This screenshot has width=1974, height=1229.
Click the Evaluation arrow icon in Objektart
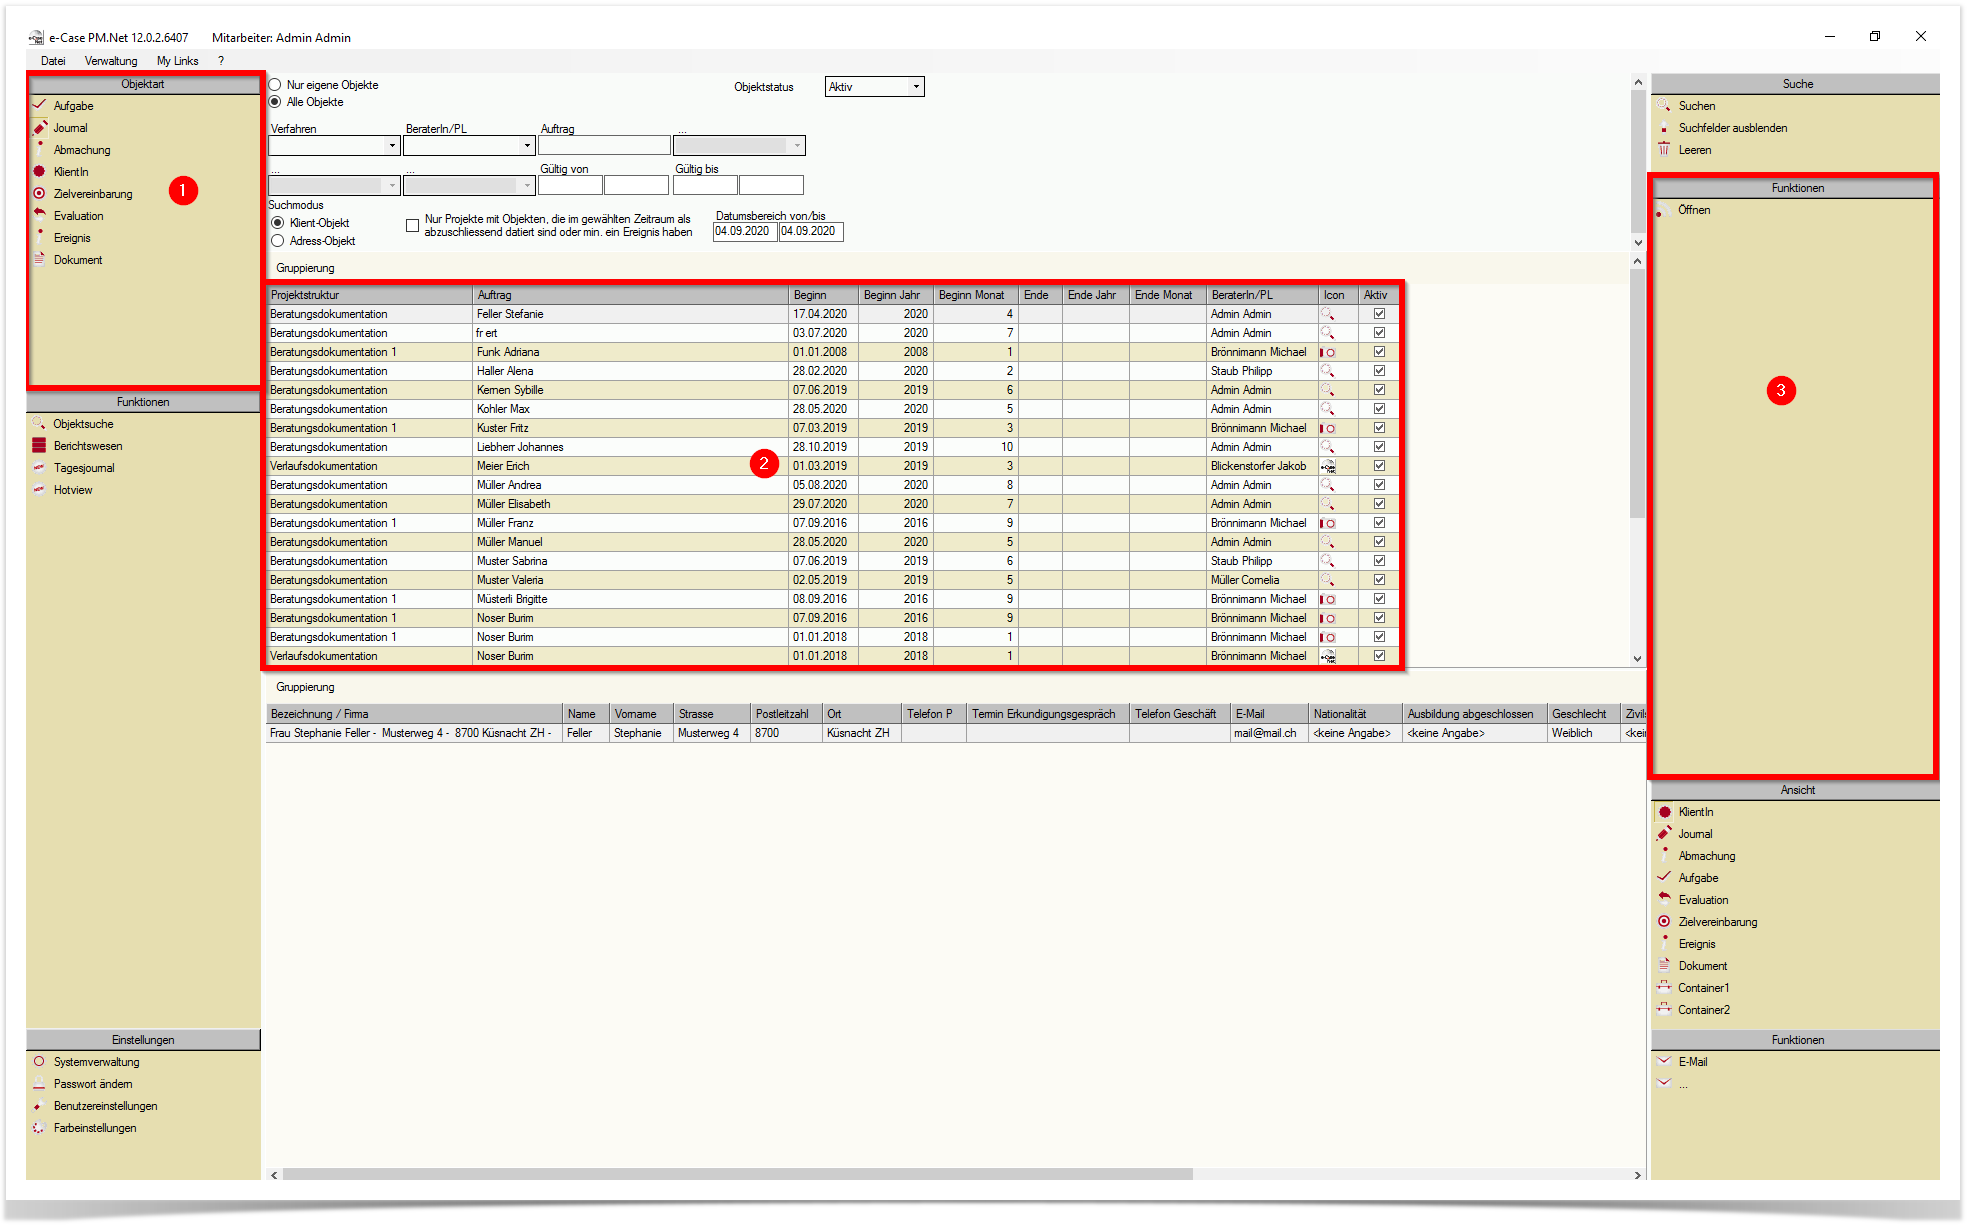tap(40, 215)
